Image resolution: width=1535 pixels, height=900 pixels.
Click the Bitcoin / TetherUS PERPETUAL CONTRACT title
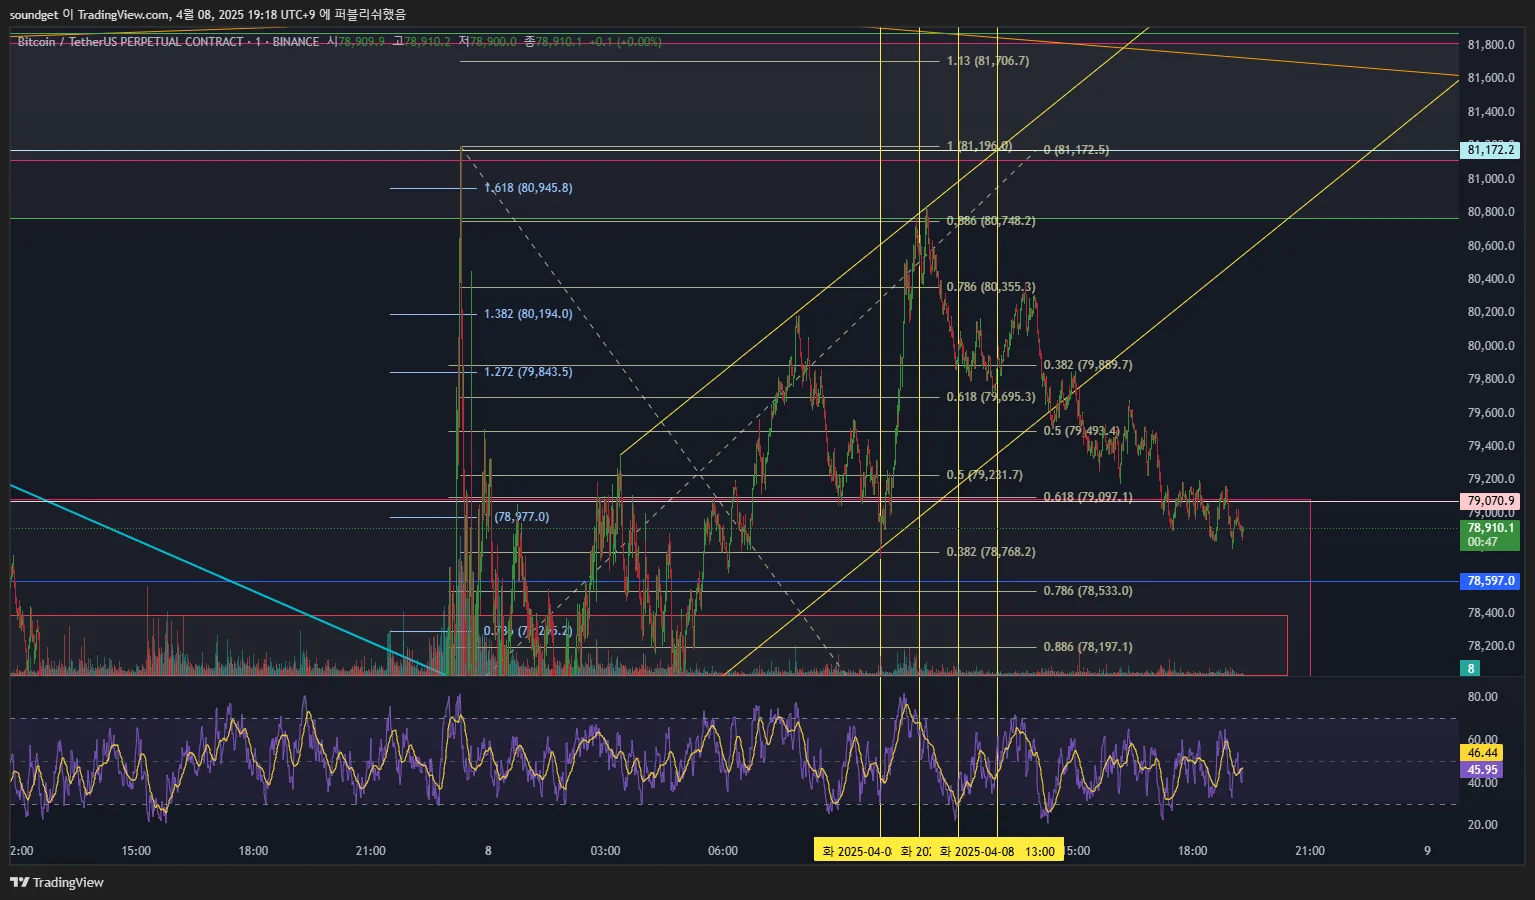pyautogui.click(x=130, y=42)
